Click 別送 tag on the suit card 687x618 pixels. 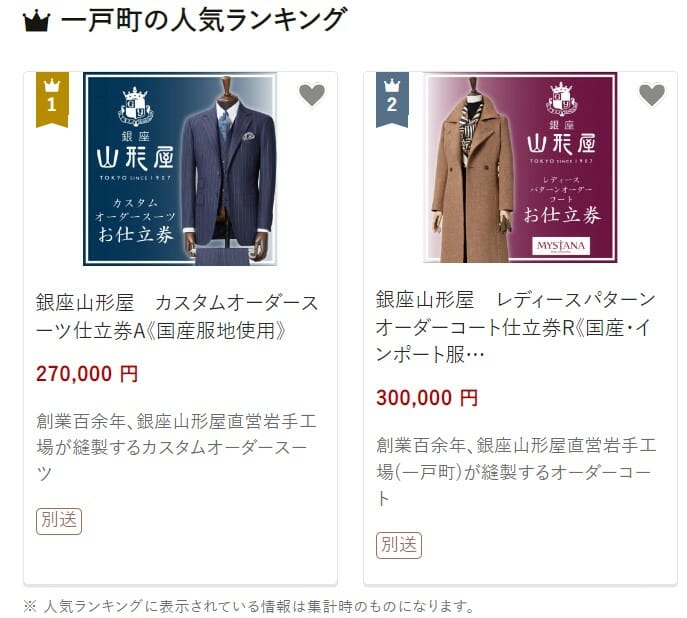59,521
